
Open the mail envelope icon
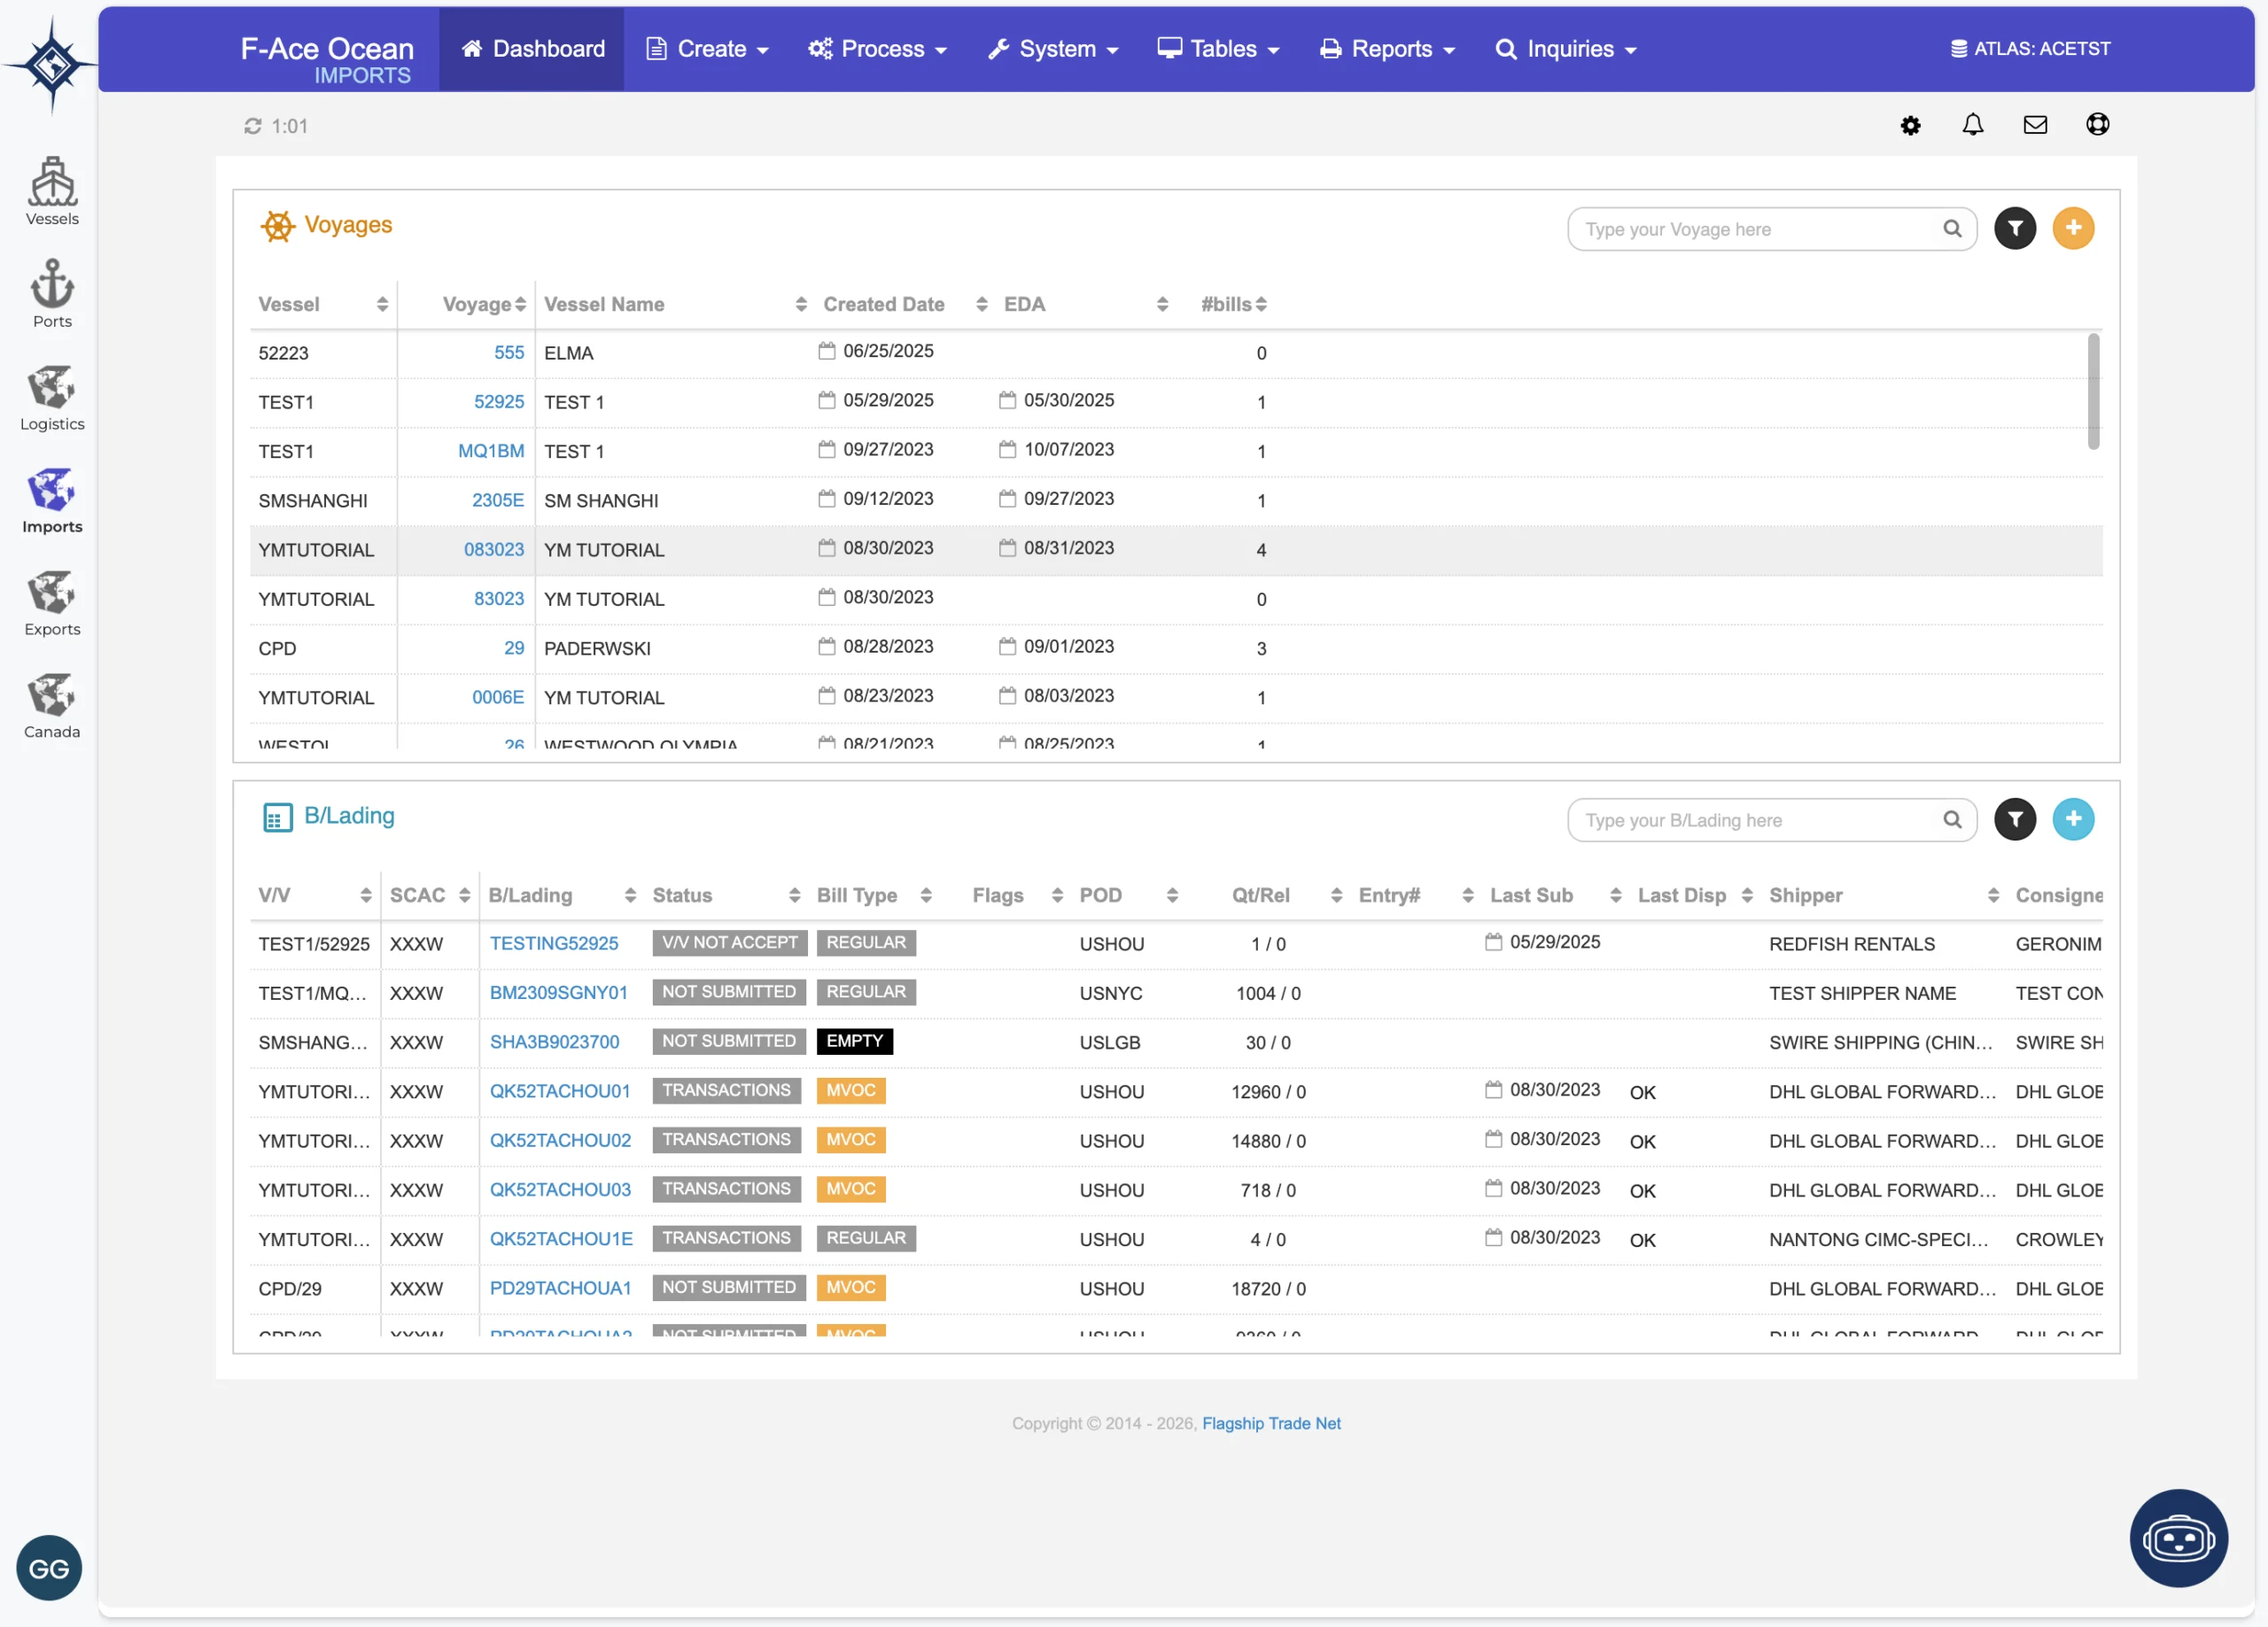(2035, 125)
